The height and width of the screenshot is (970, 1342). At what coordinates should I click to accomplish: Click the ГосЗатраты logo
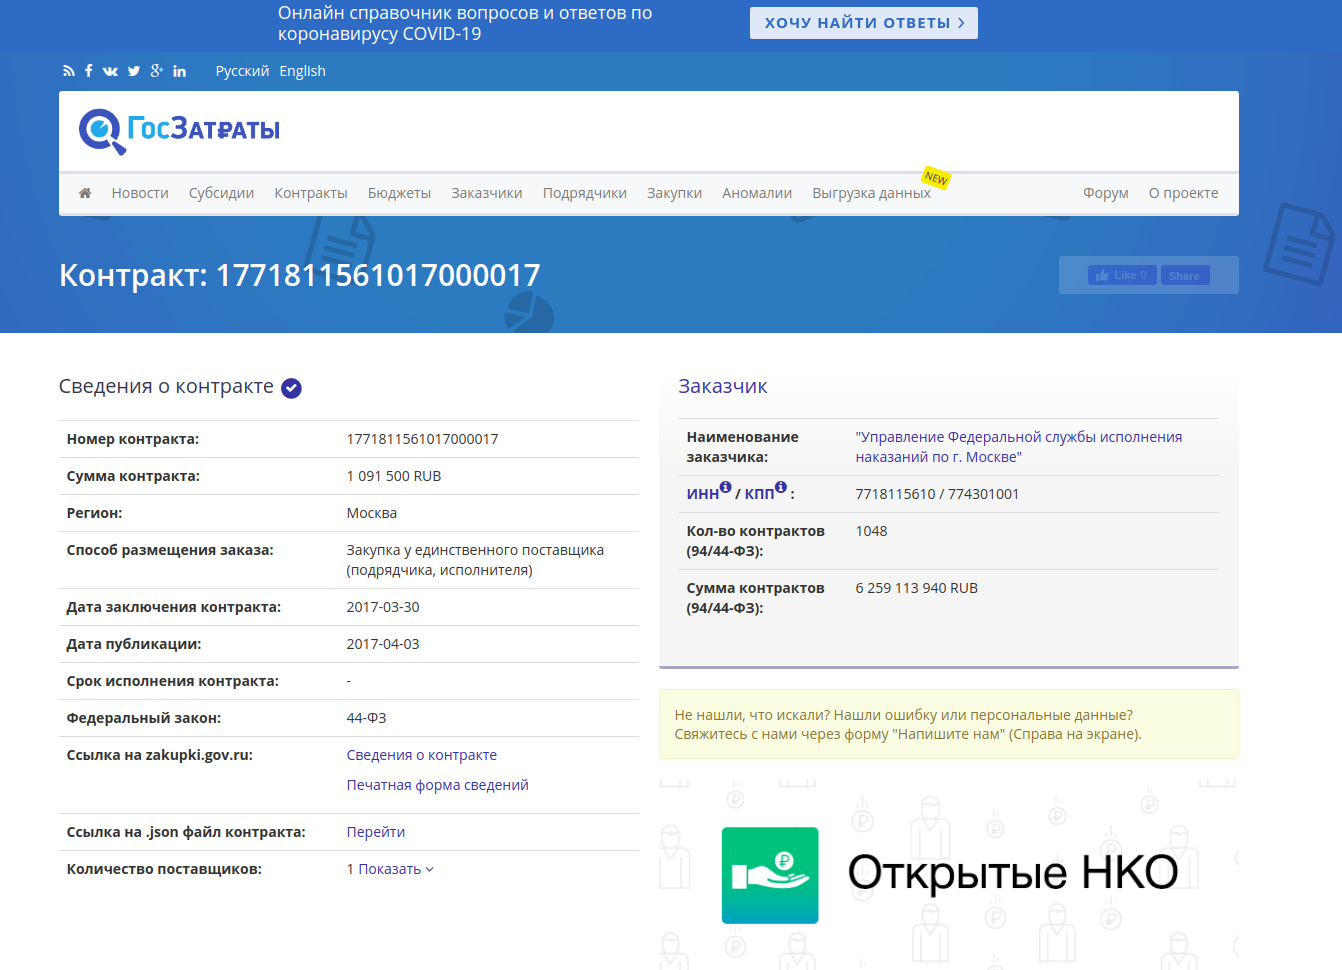click(180, 131)
